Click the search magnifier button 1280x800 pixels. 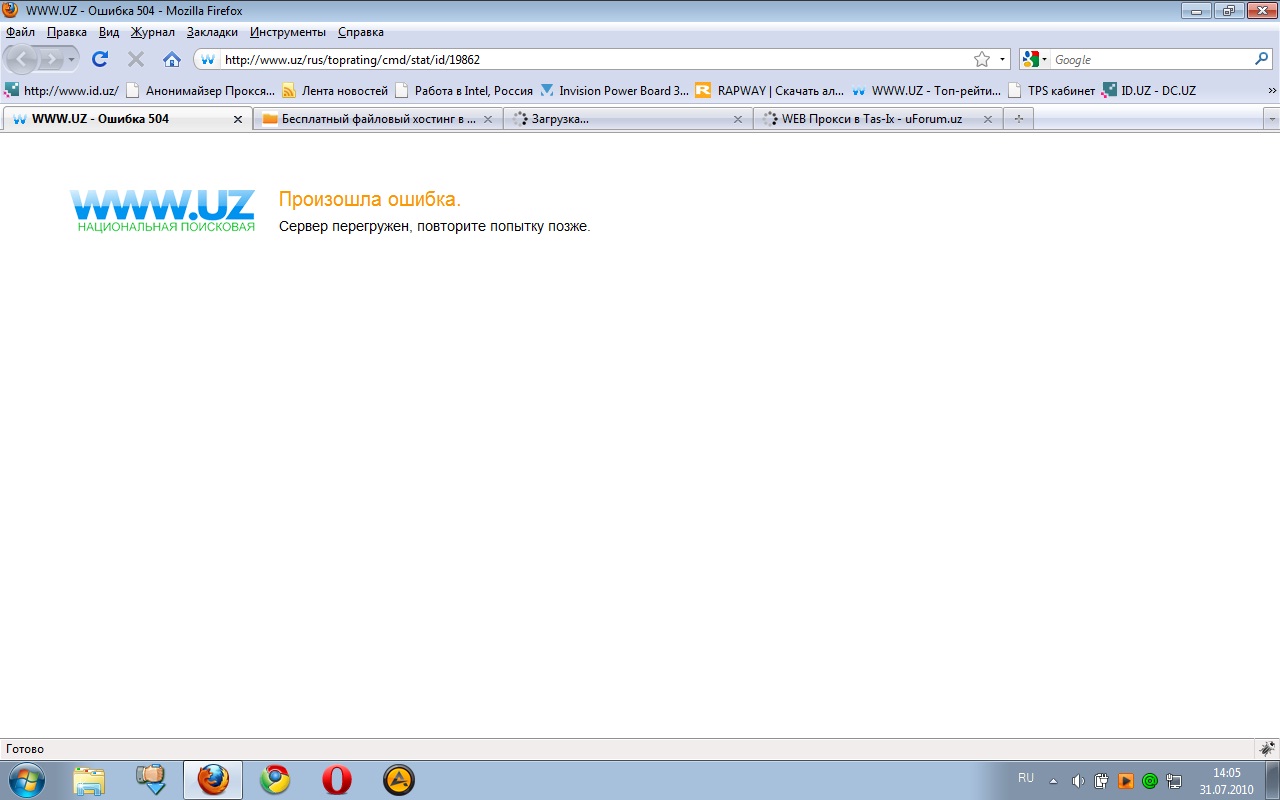[1261, 59]
